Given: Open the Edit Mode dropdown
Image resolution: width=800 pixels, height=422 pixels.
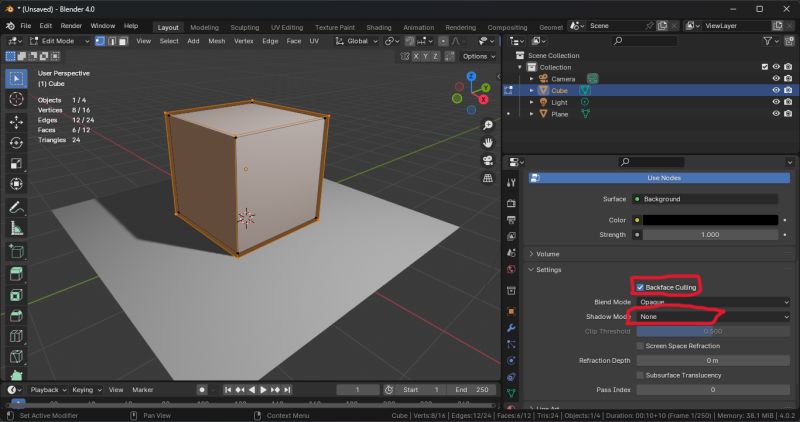Looking at the screenshot, I should coord(59,41).
